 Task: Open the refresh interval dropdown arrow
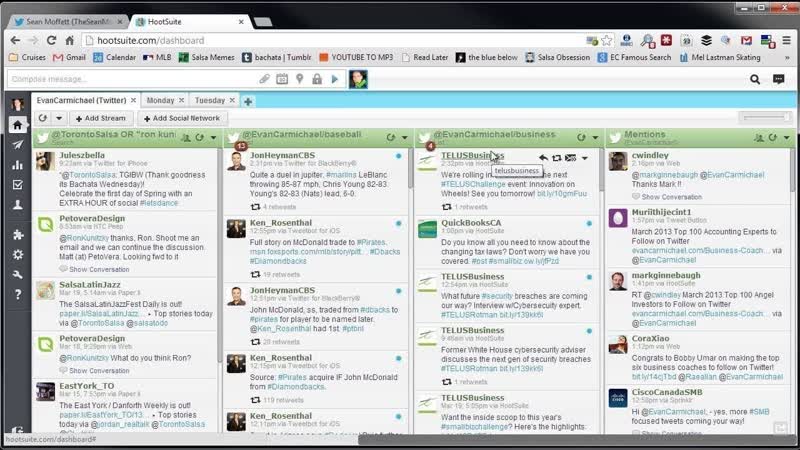tap(59, 118)
